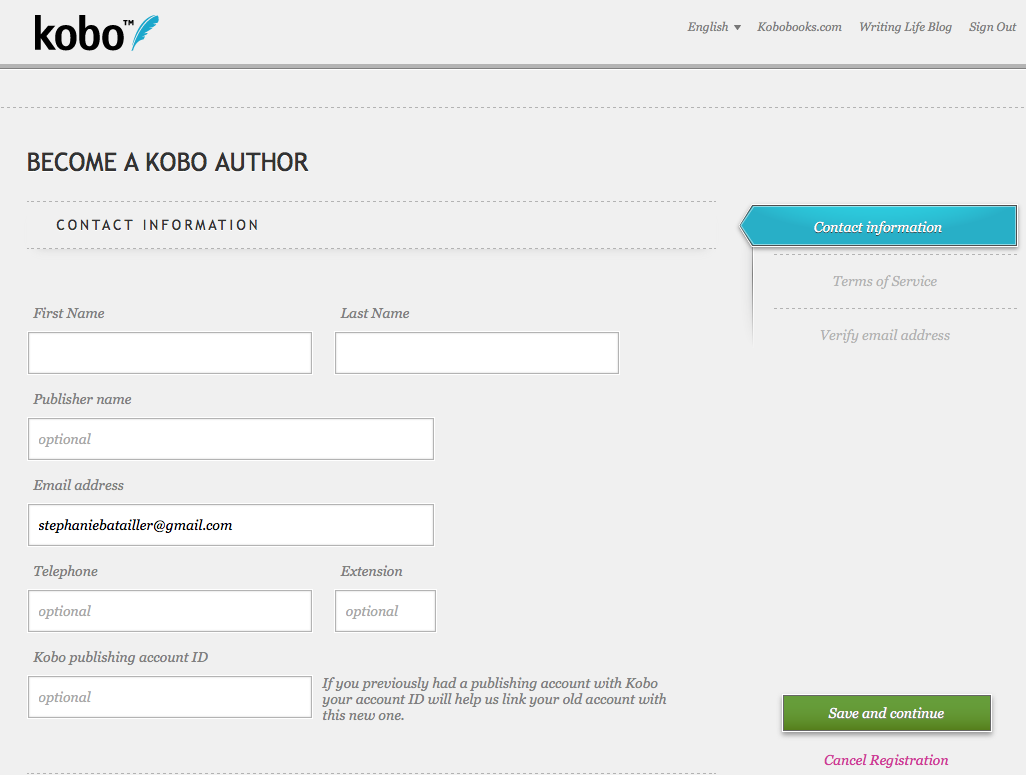This screenshot has height=775, width=1026.
Task: Click the "First Name" label
Action: click(69, 313)
